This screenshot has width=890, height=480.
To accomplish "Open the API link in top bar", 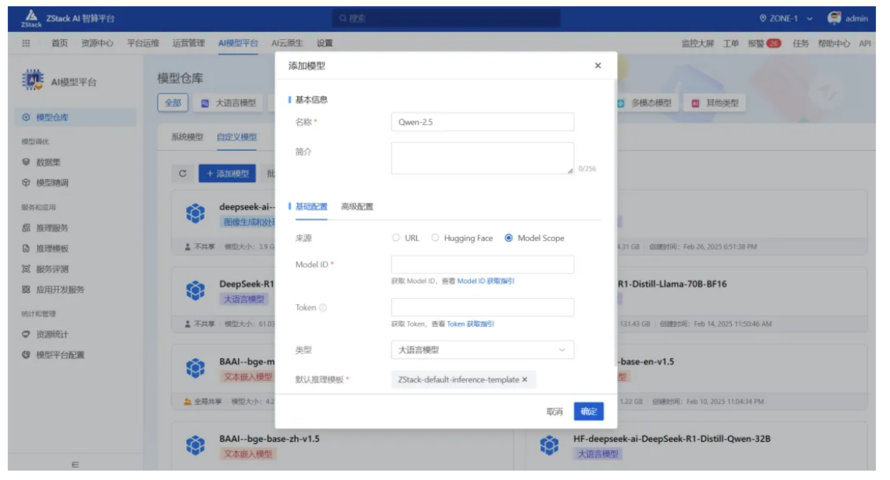I will (x=865, y=43).
